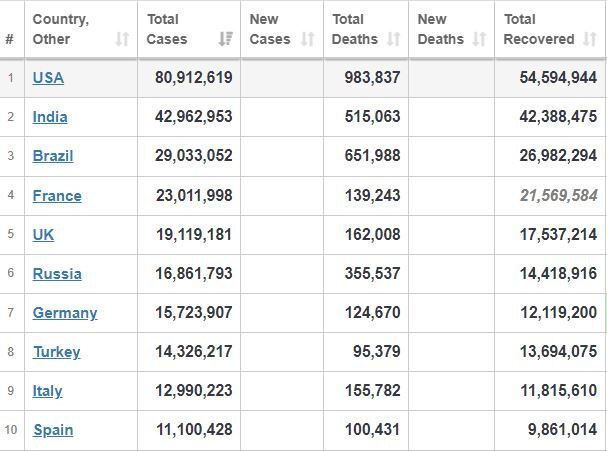Sort by Total Deaths arrow icon
The image size is (607, 451).
coord(394,39)
